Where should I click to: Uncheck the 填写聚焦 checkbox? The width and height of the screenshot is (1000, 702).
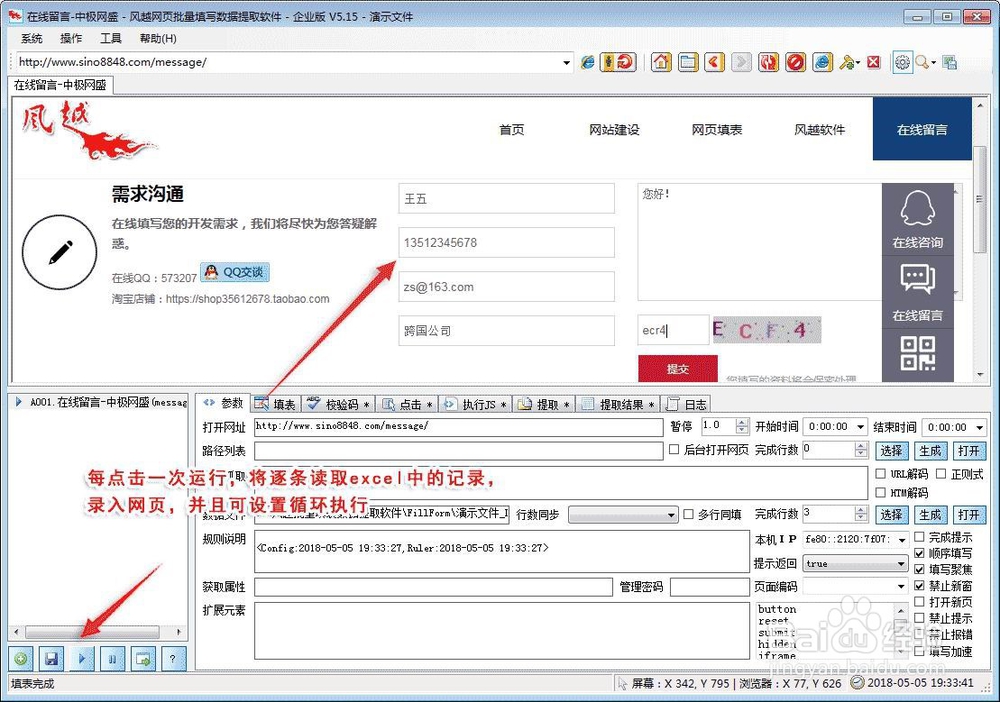click(x=919, y=569)
